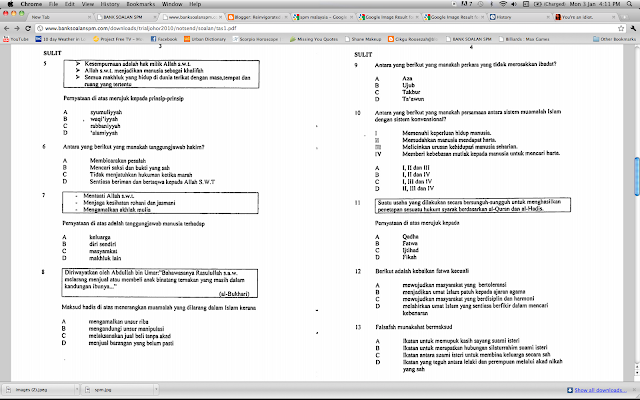Switch to the first Google Image Result tab
Image resolution: width=640 pixels, height=400 pixels.
pos(389,17)
